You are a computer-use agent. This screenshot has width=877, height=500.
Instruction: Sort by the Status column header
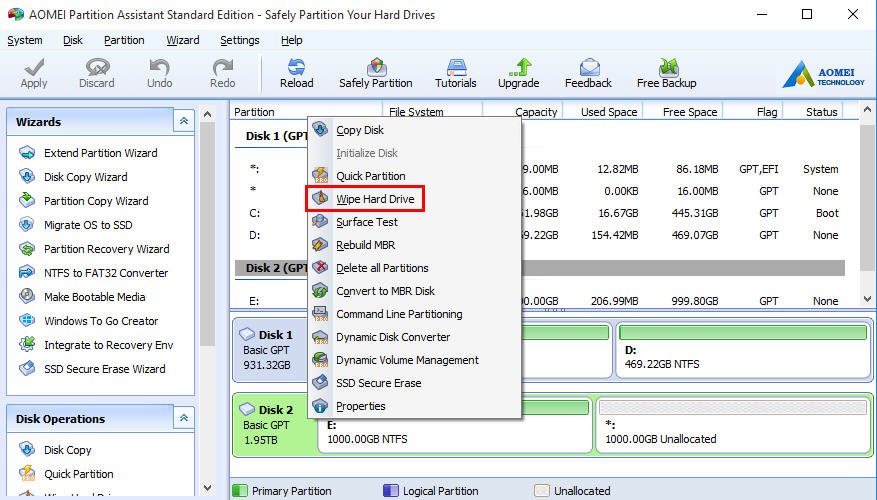tap(813, 112)
